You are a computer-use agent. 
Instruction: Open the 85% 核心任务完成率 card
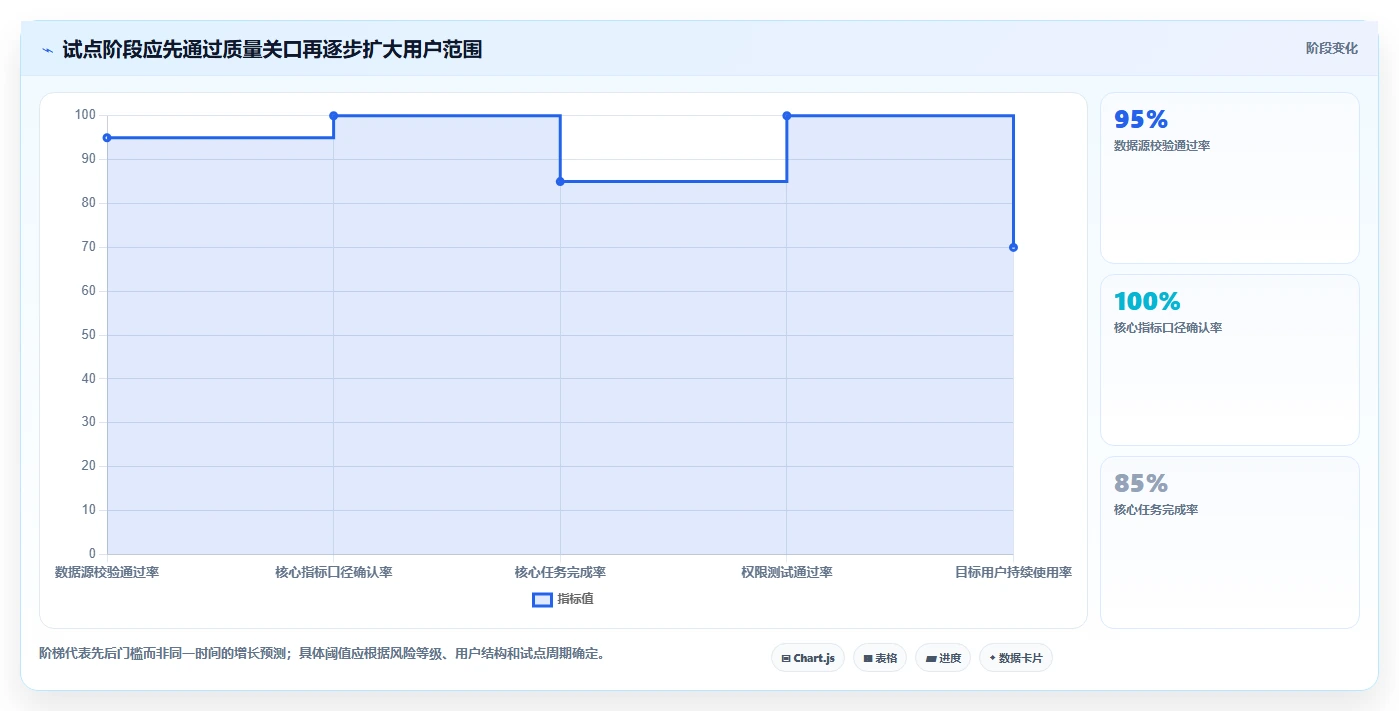click(1230, 543)
